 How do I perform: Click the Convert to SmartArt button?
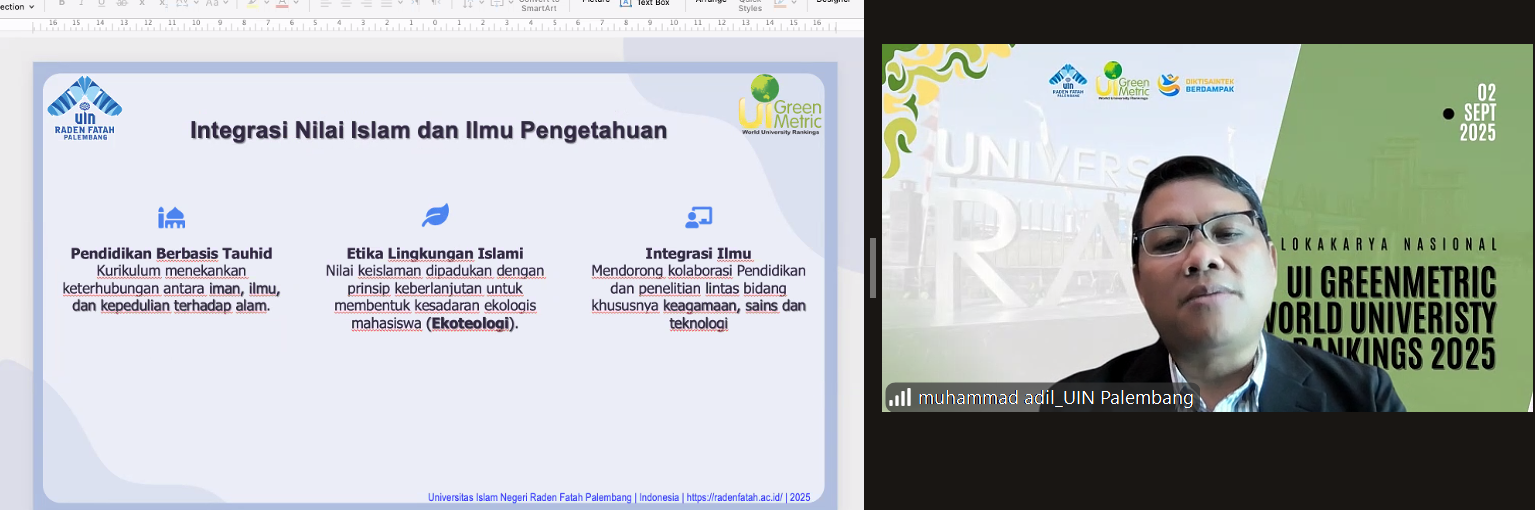click(x=538, y=6)
